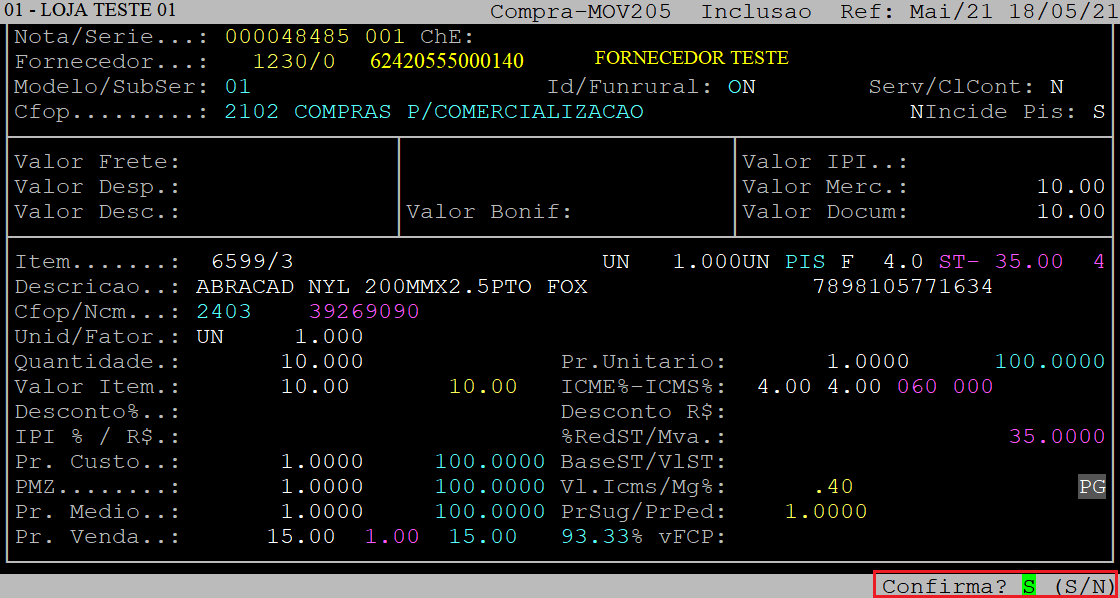The image size is (1120, 598).
Task: Toggle the NIncide Pis S value
Action: pos(1099,112)
